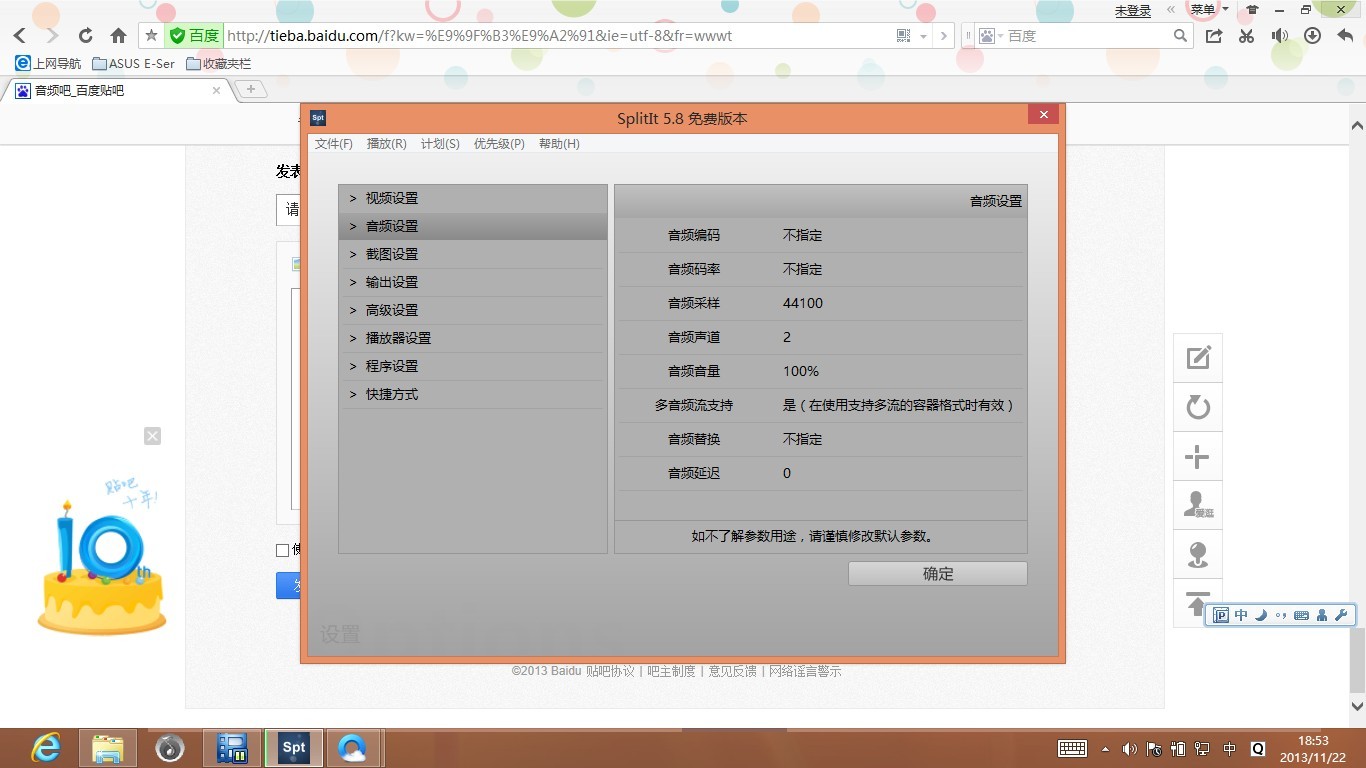Open the 帮助(H) menu

point(559,144)
